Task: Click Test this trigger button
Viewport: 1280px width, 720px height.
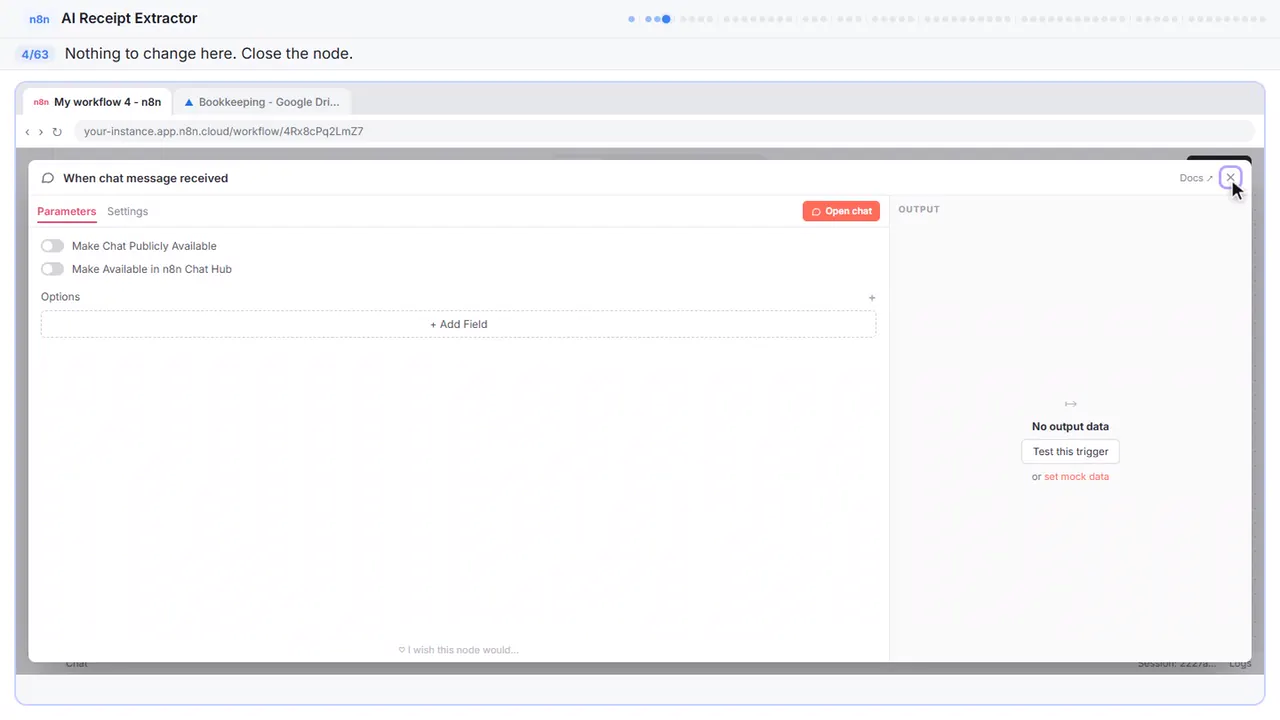Action: (1070, 451)
